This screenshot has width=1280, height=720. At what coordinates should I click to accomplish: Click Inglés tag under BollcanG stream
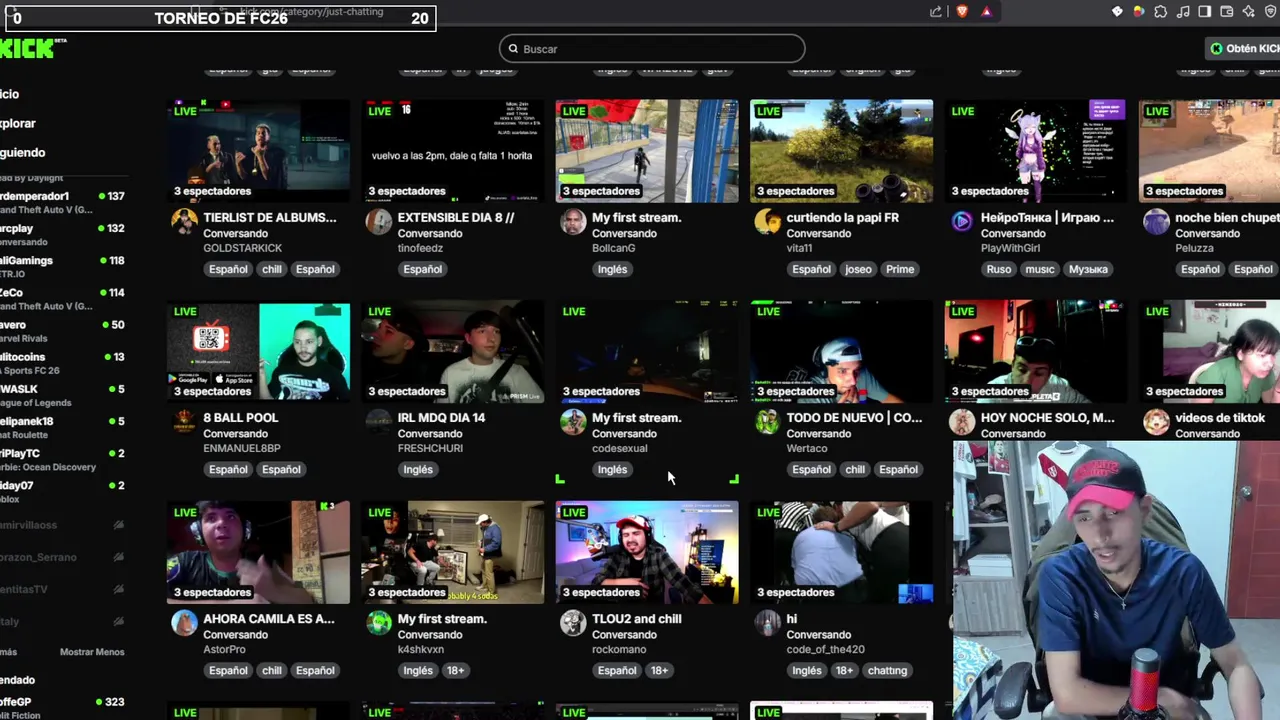pos(612,269)
